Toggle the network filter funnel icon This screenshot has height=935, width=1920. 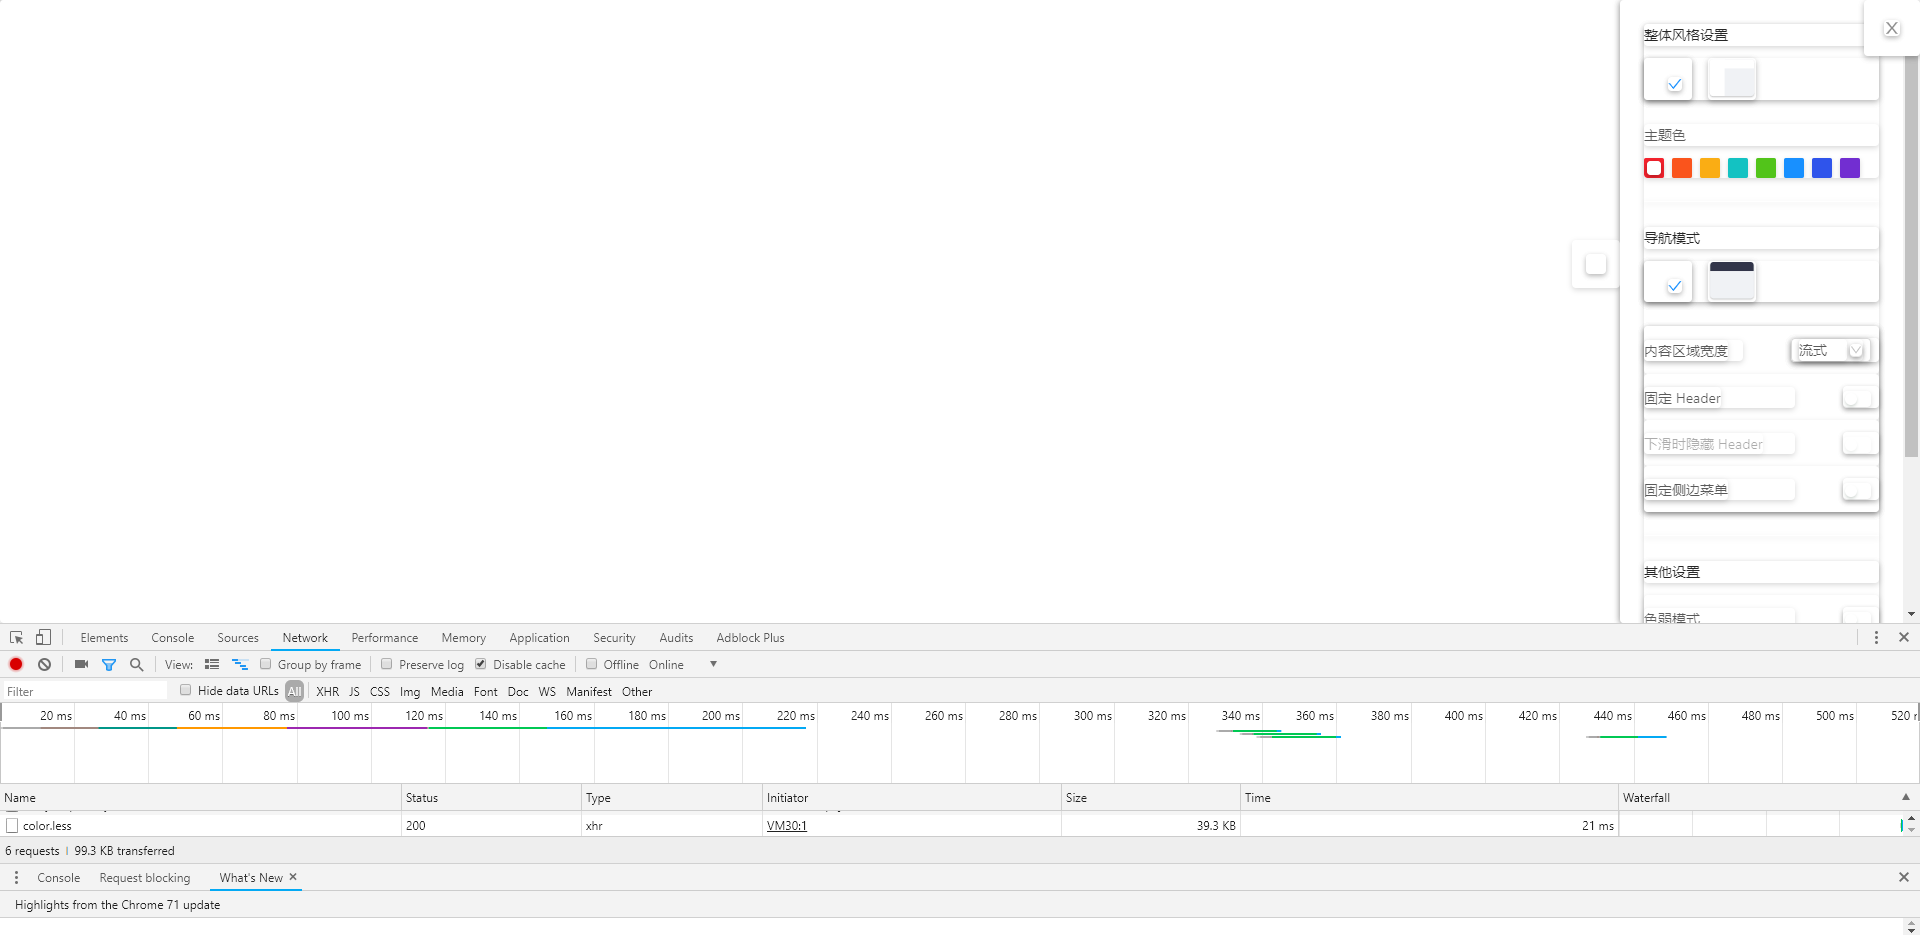coord(109,664)
